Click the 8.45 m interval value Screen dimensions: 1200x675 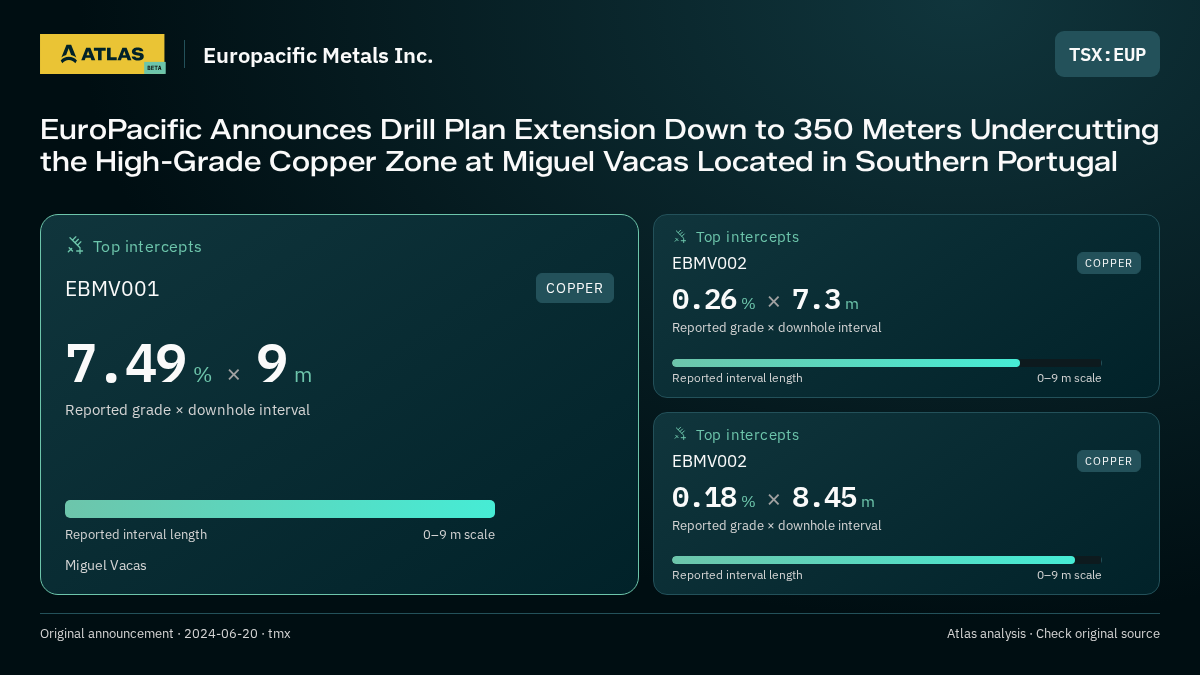(x=833, y=498)
